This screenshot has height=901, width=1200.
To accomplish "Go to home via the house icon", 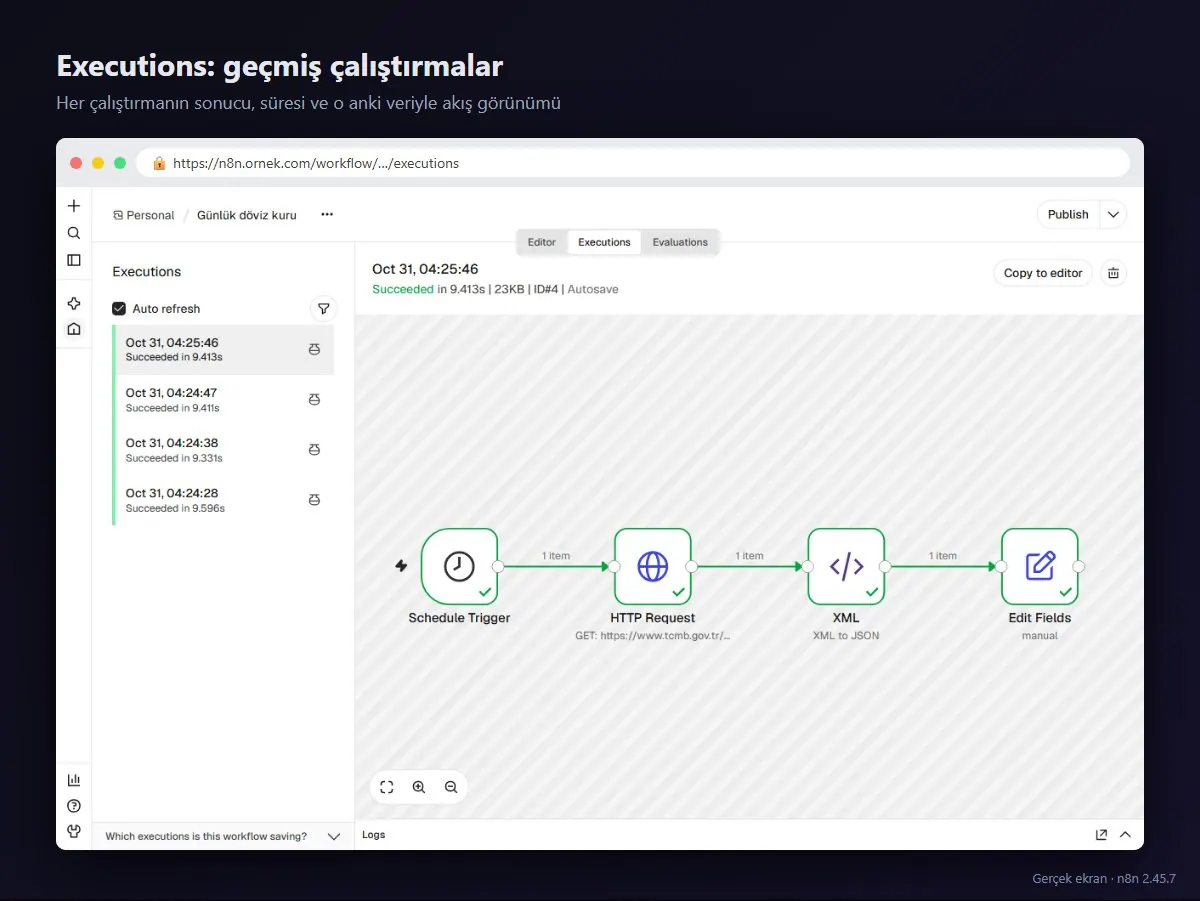I will 73,329.
